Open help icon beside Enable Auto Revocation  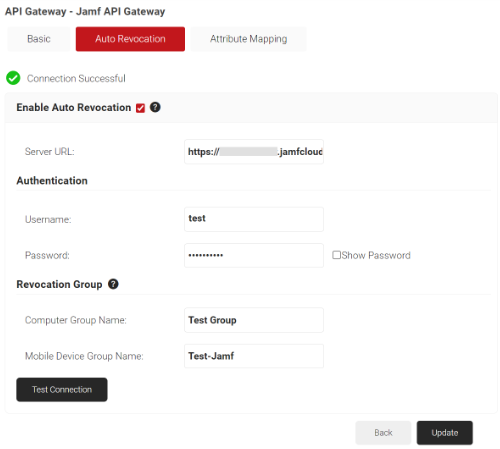[x=155, y=107]
